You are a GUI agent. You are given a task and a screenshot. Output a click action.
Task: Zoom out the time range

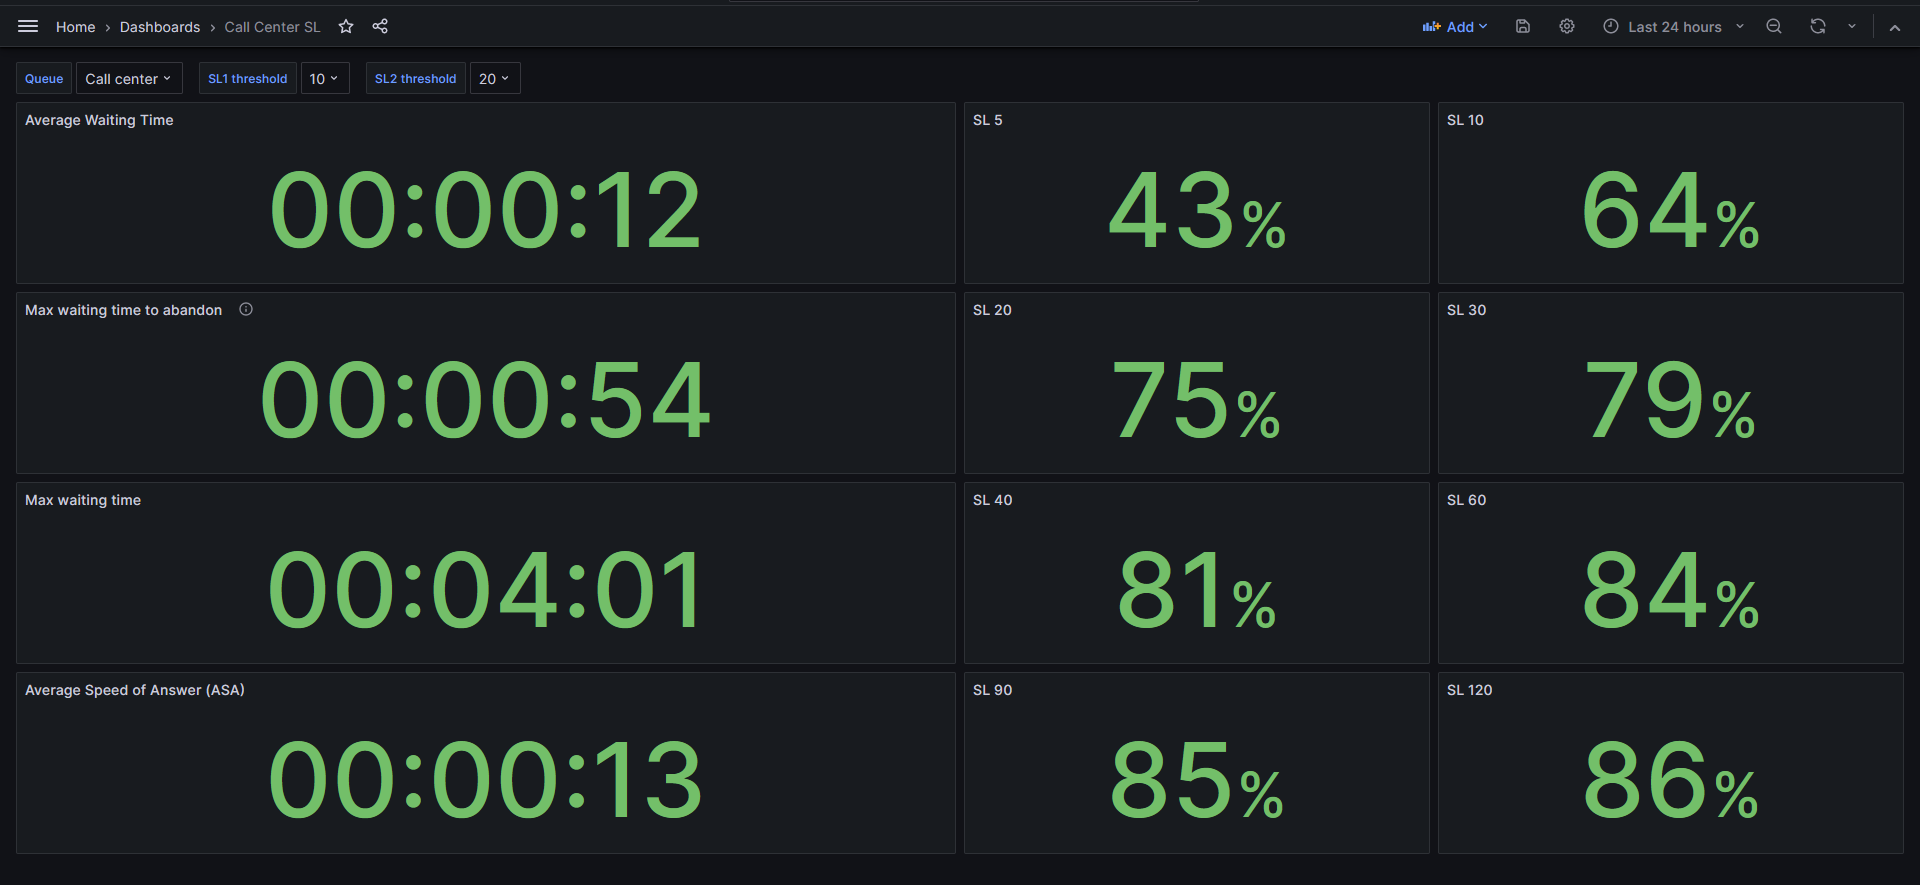click(x=1773, y=26)
